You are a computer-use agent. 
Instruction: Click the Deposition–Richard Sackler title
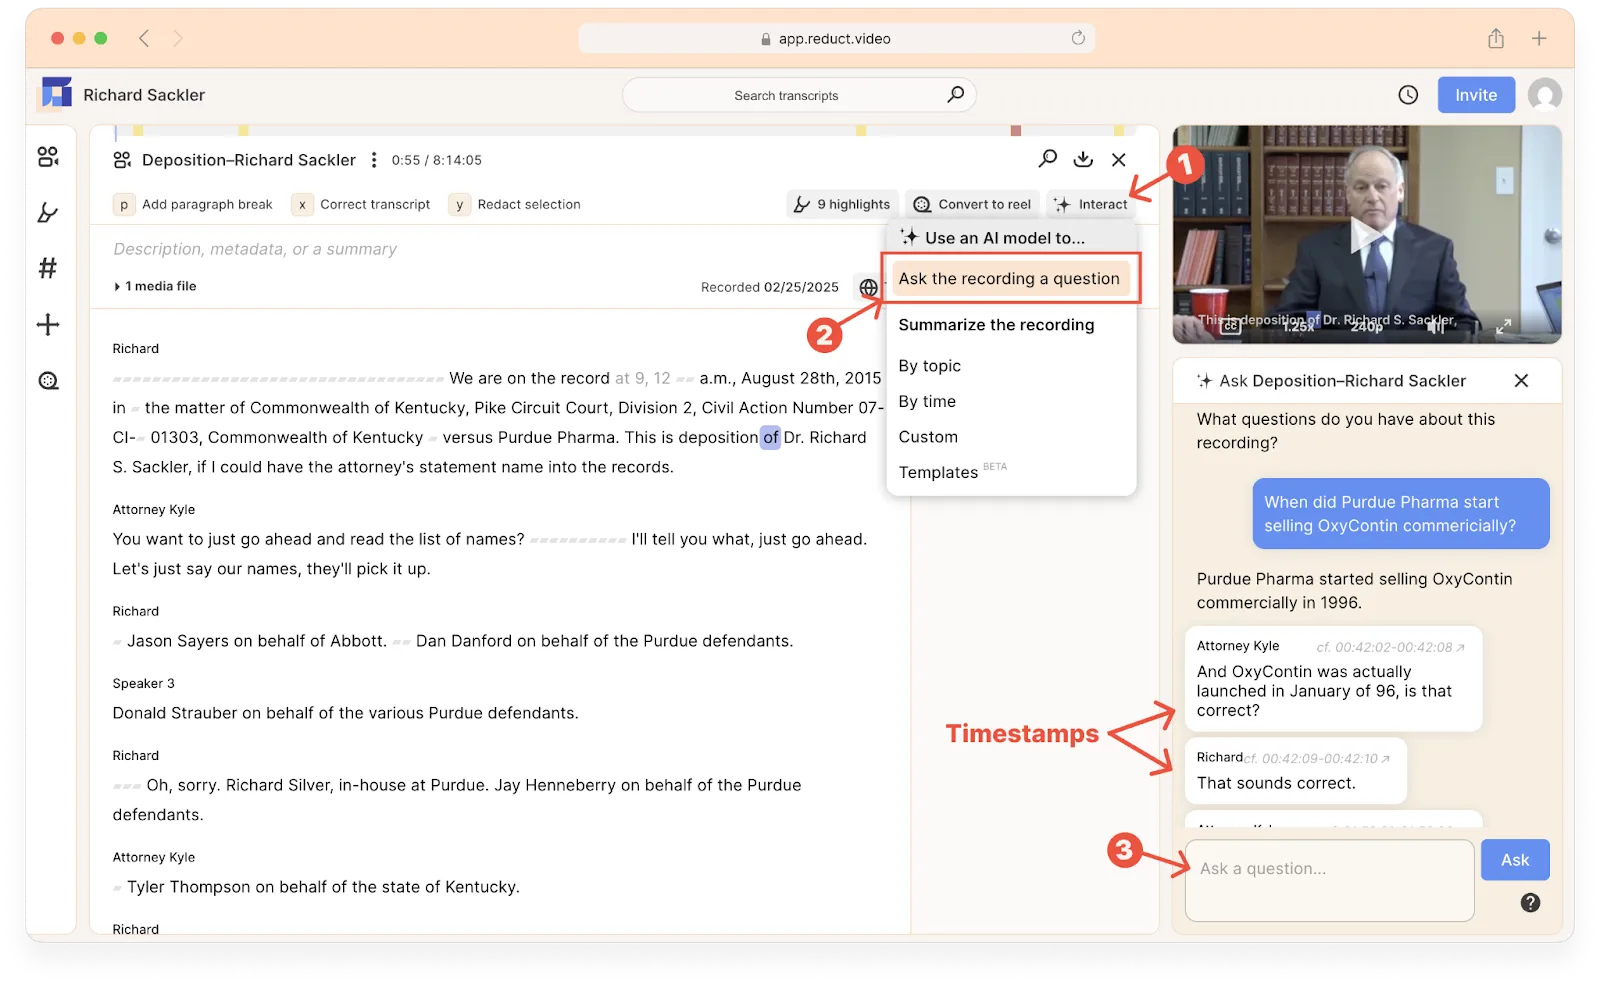pyautogui.click(x=249, y=160)
